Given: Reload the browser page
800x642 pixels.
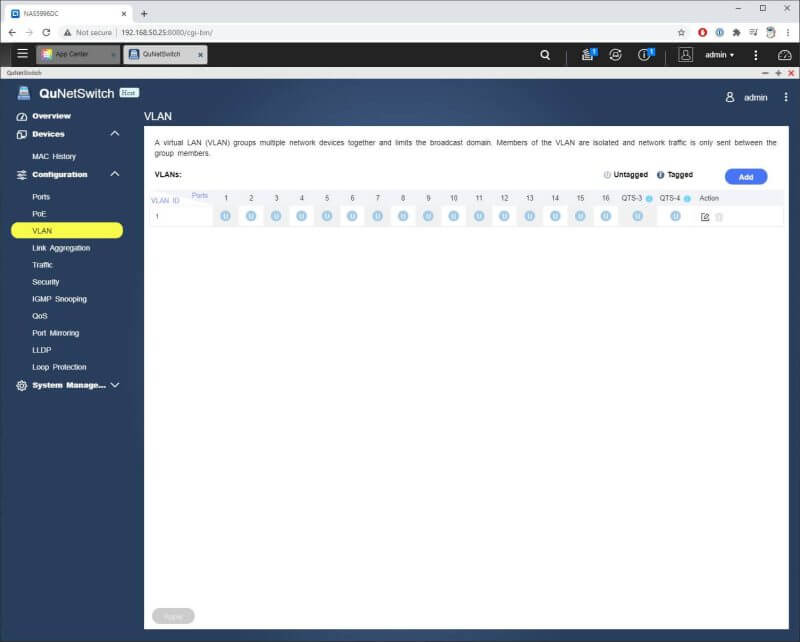Looking at the screenshot, I should point(46,32).
